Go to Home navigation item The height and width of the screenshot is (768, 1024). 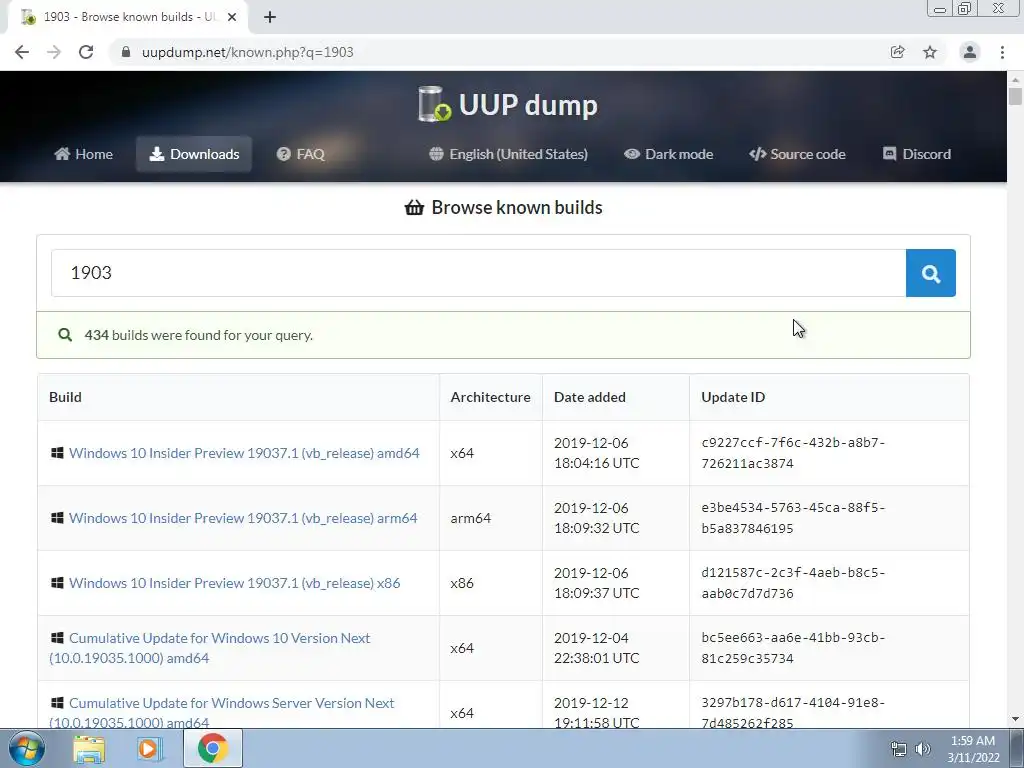84,154
